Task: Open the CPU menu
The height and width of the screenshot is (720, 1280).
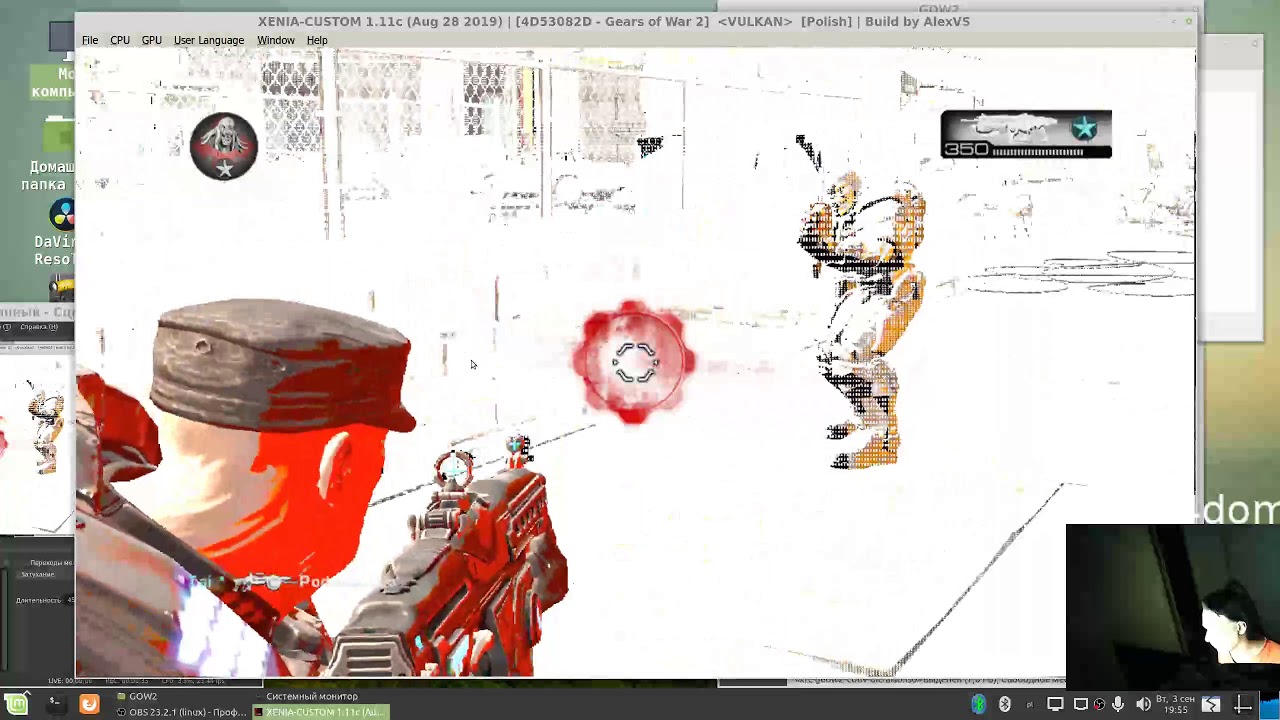Action: (x=120, y=40)
